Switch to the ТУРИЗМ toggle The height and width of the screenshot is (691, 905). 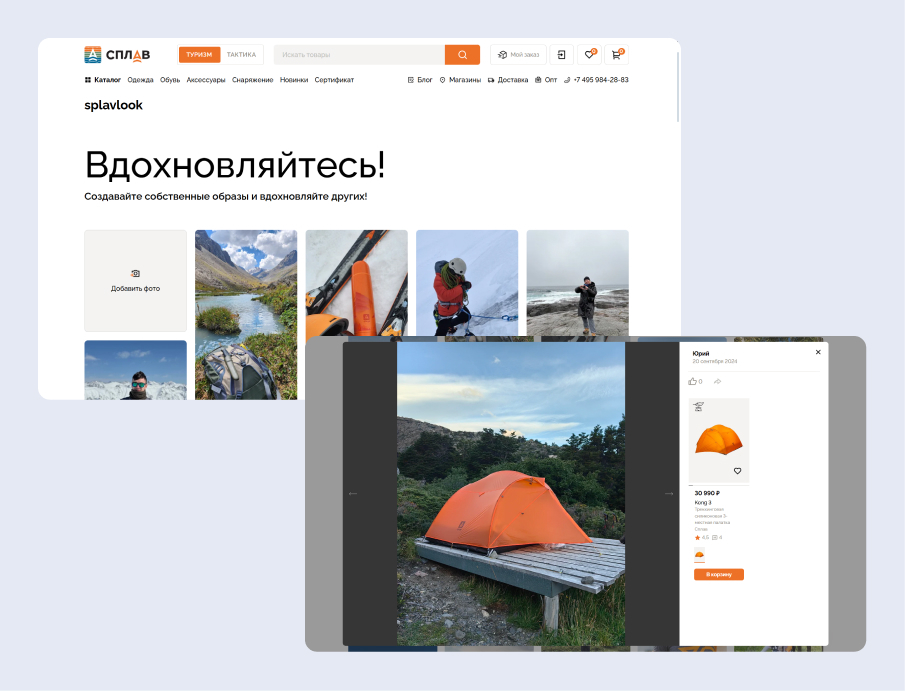pyautogui.click(x=199, y=55)
